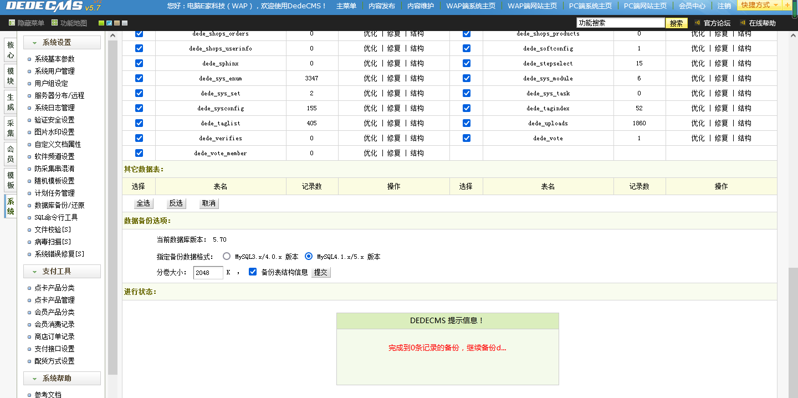Switch to the 采集 side tab
Image resolution: width=798 pixels, height=398 pixels.
(x=11, y=128)
